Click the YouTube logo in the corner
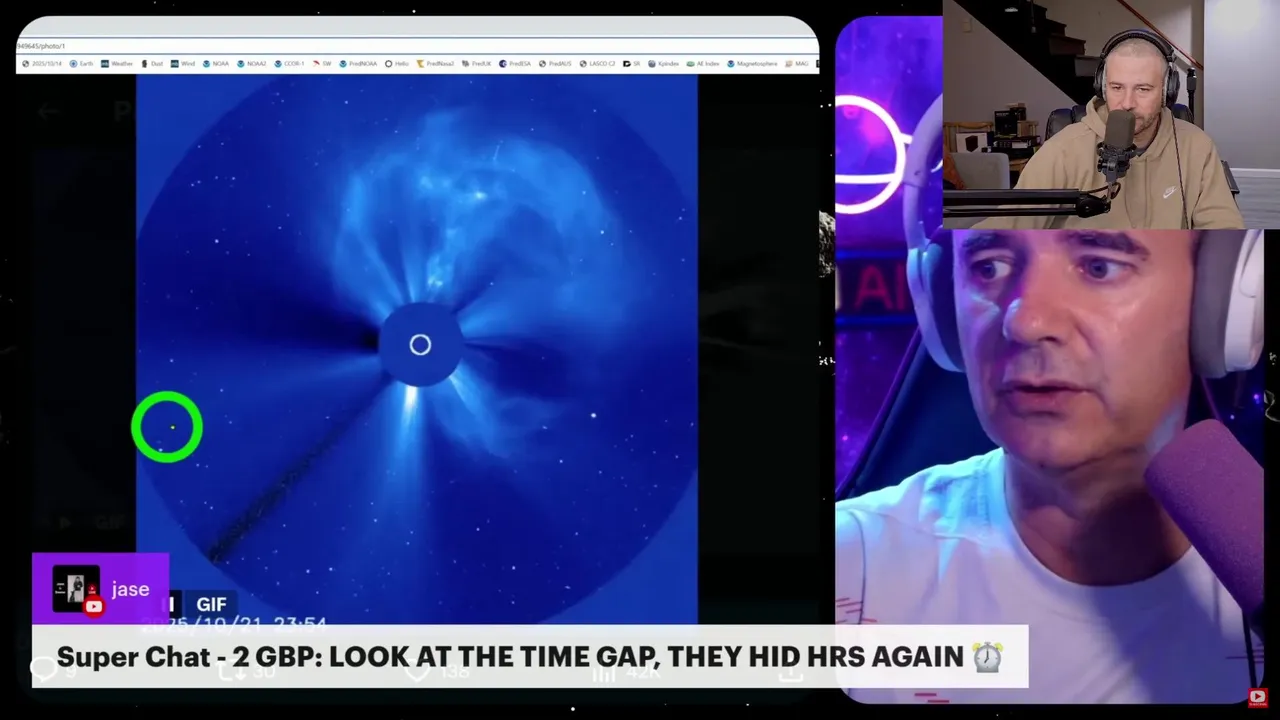The image size is (1280, 720). click(1257, 697)
